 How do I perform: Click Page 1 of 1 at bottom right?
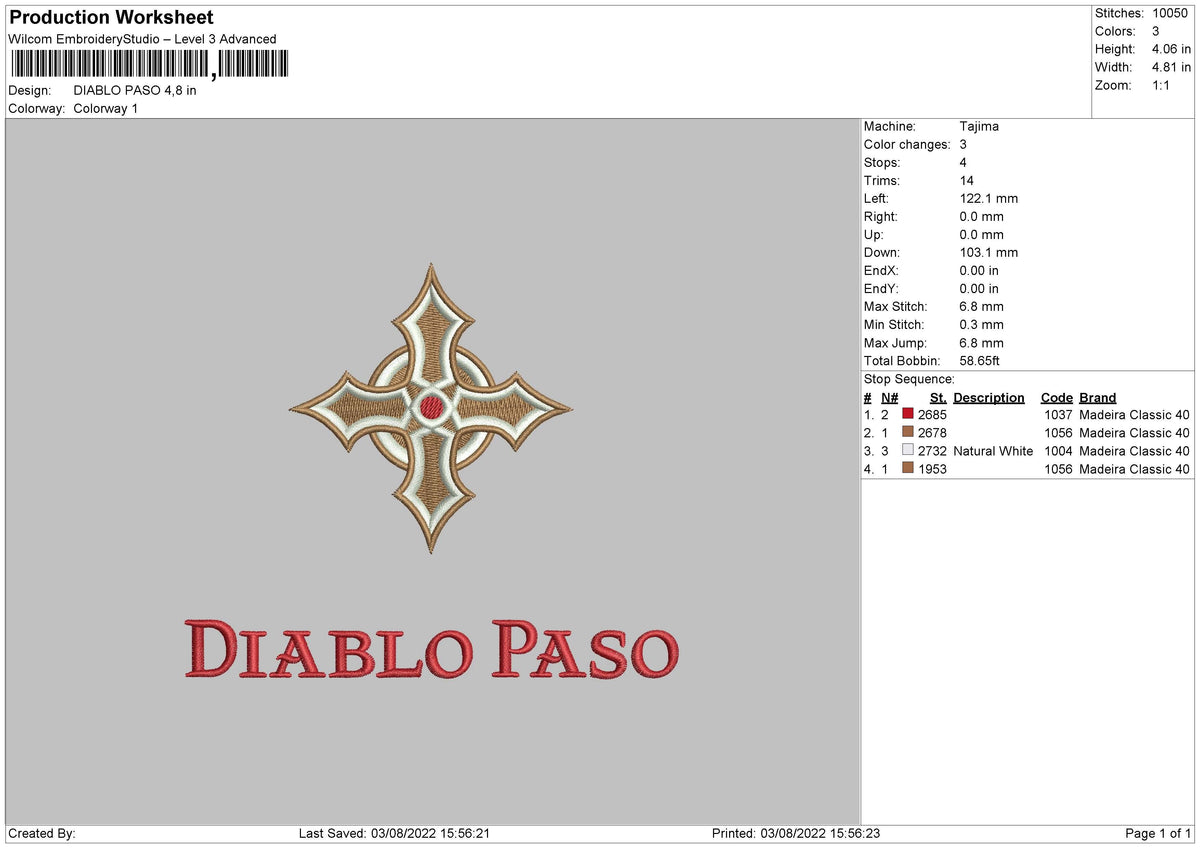click(1160, 830)
